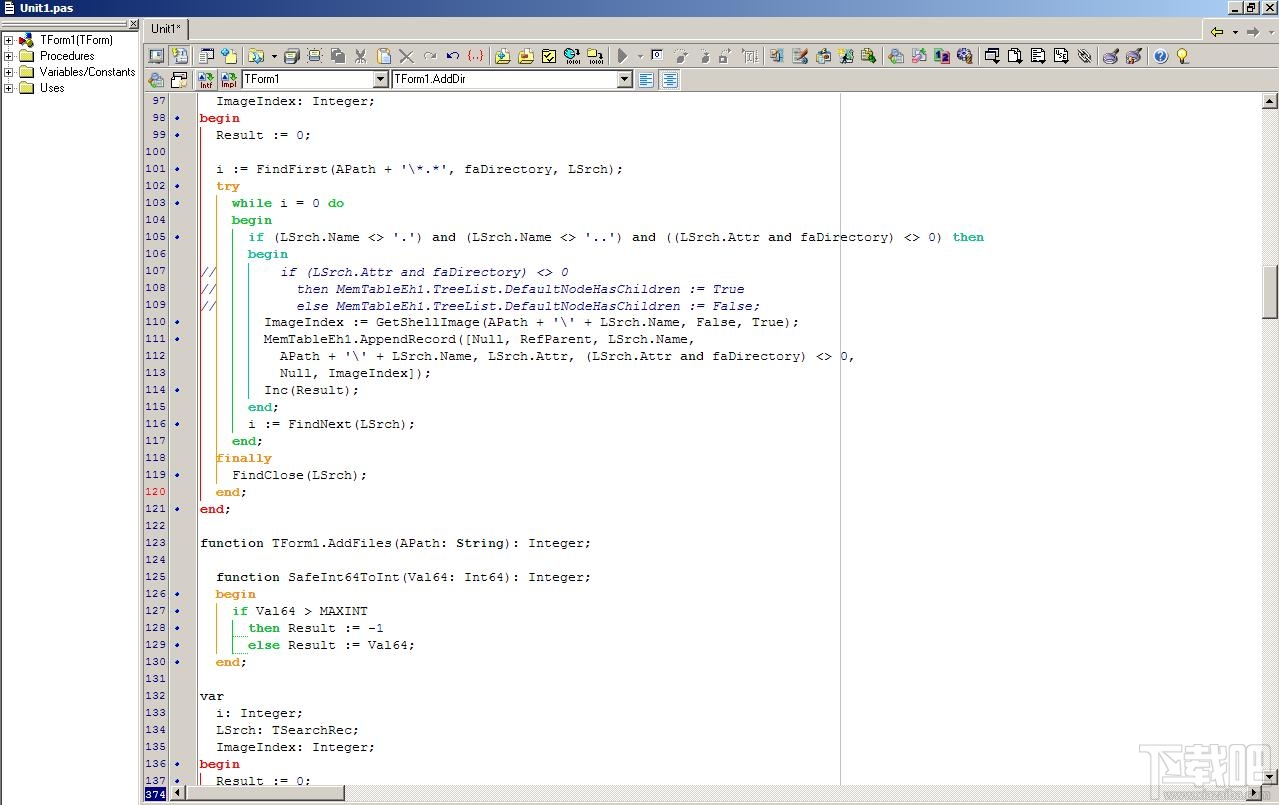Screen dimensions: 1279x805
Task: Click the green Run arrow icon
Action: point(622,56)
